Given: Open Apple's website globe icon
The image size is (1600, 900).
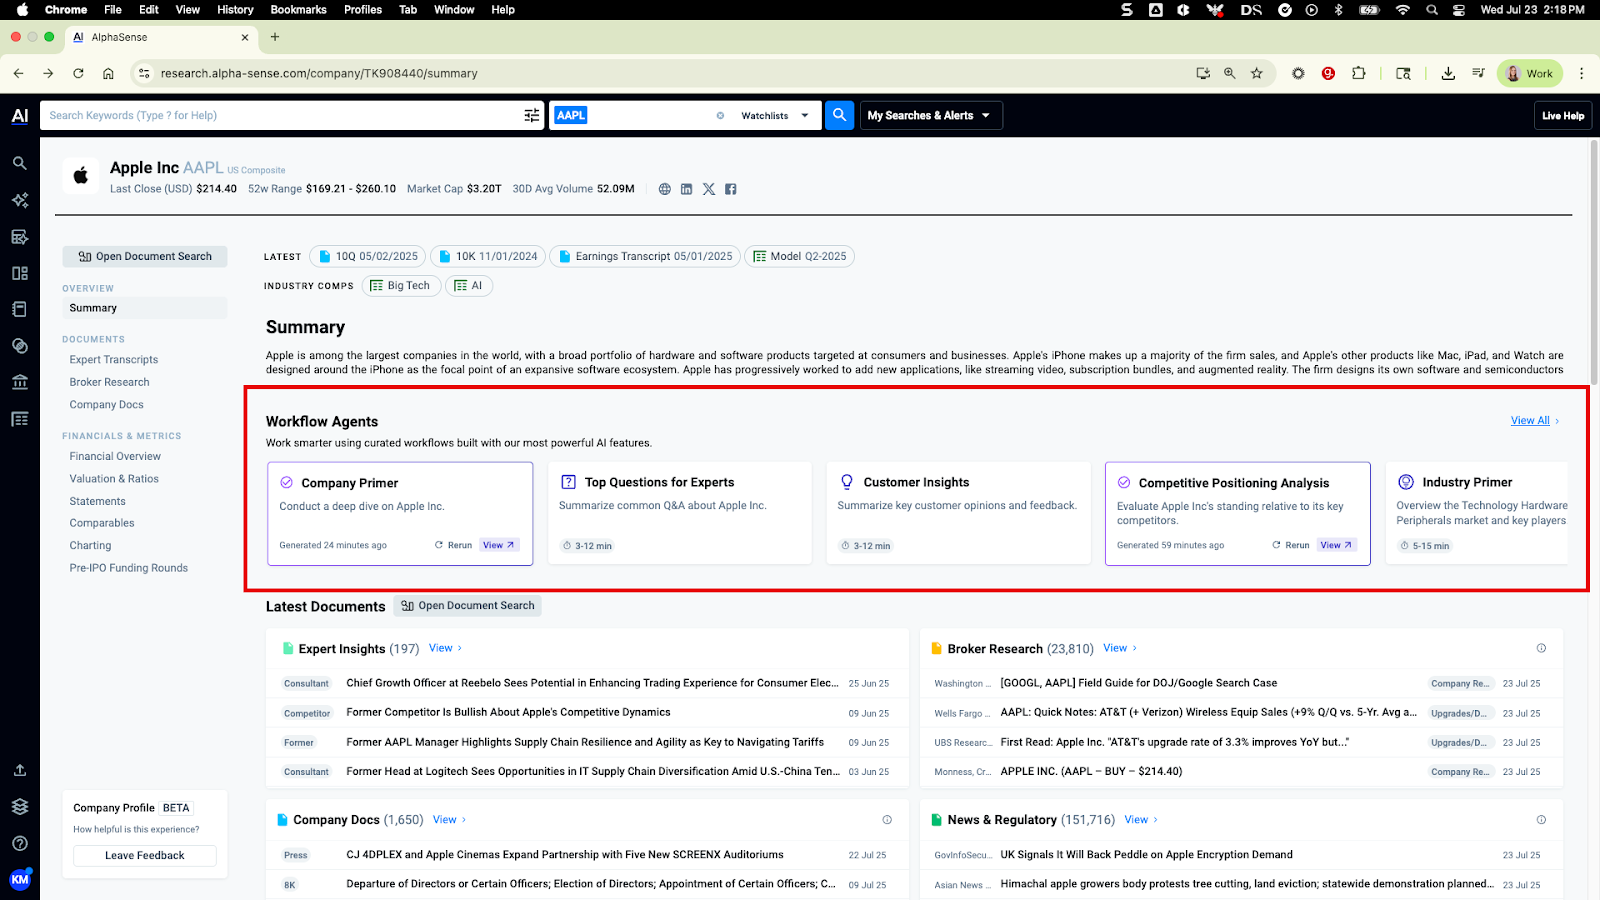Looking at the screenshot, I should (665, 189).
